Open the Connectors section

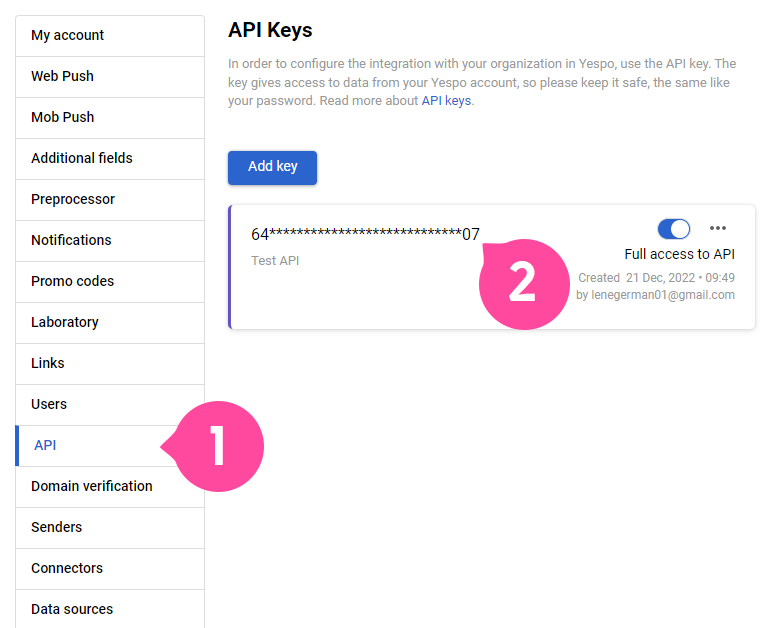[109, 568]
